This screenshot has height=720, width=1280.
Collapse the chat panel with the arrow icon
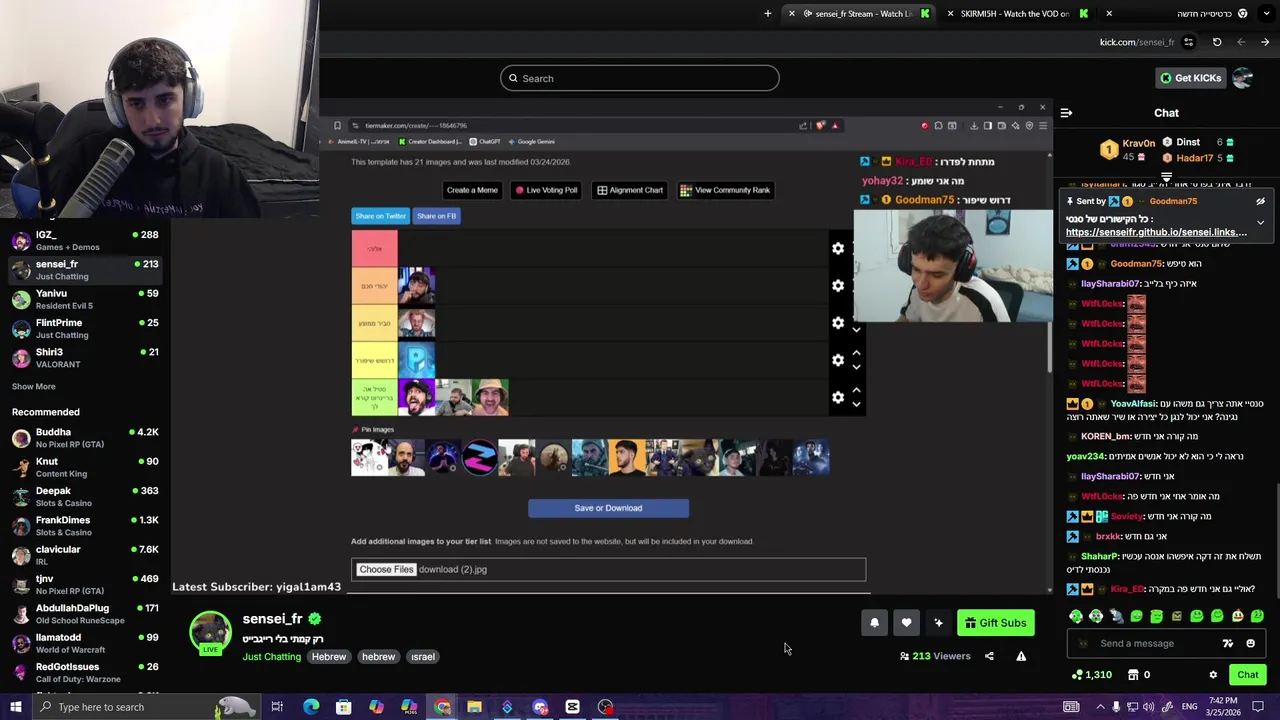[1066, 113]
